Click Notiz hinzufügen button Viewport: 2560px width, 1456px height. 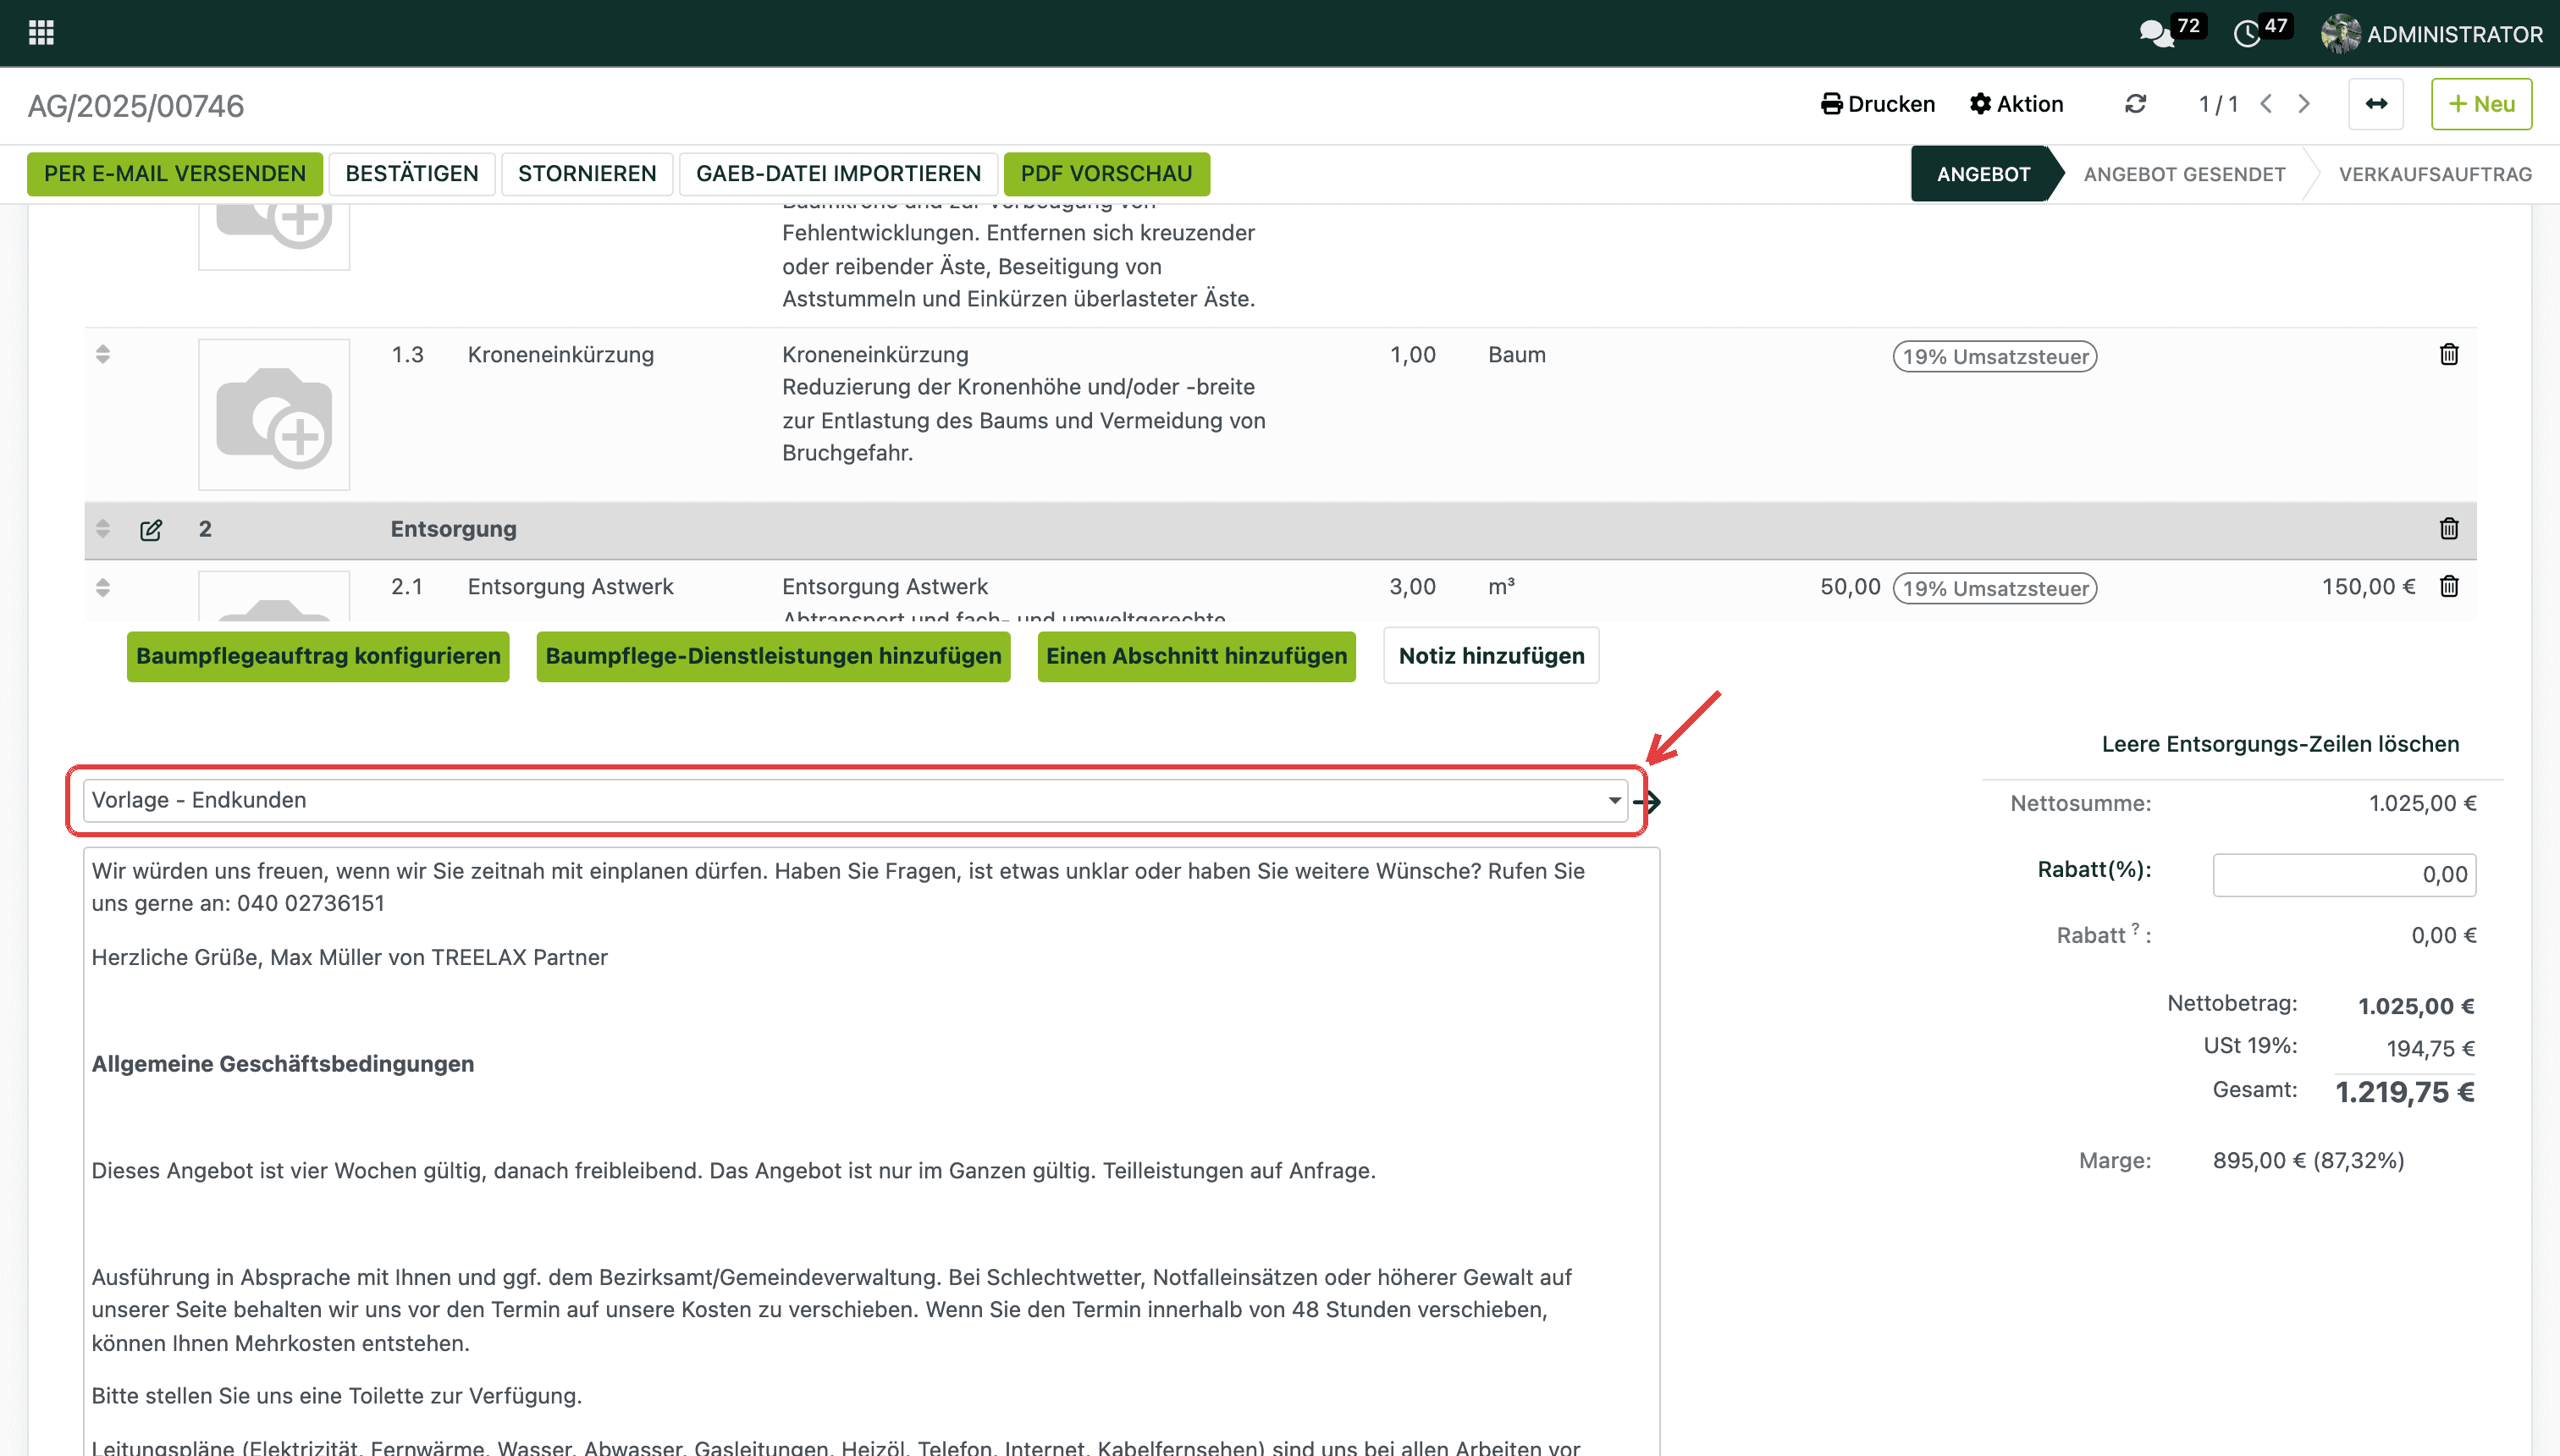click(1491, 656)
